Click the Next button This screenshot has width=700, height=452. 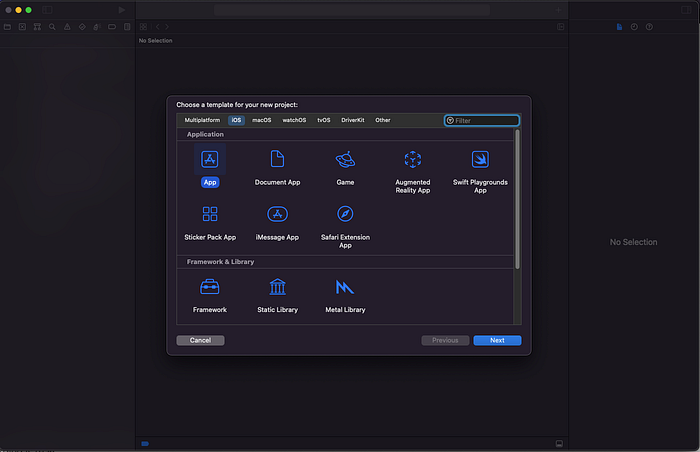click(497, 340)
